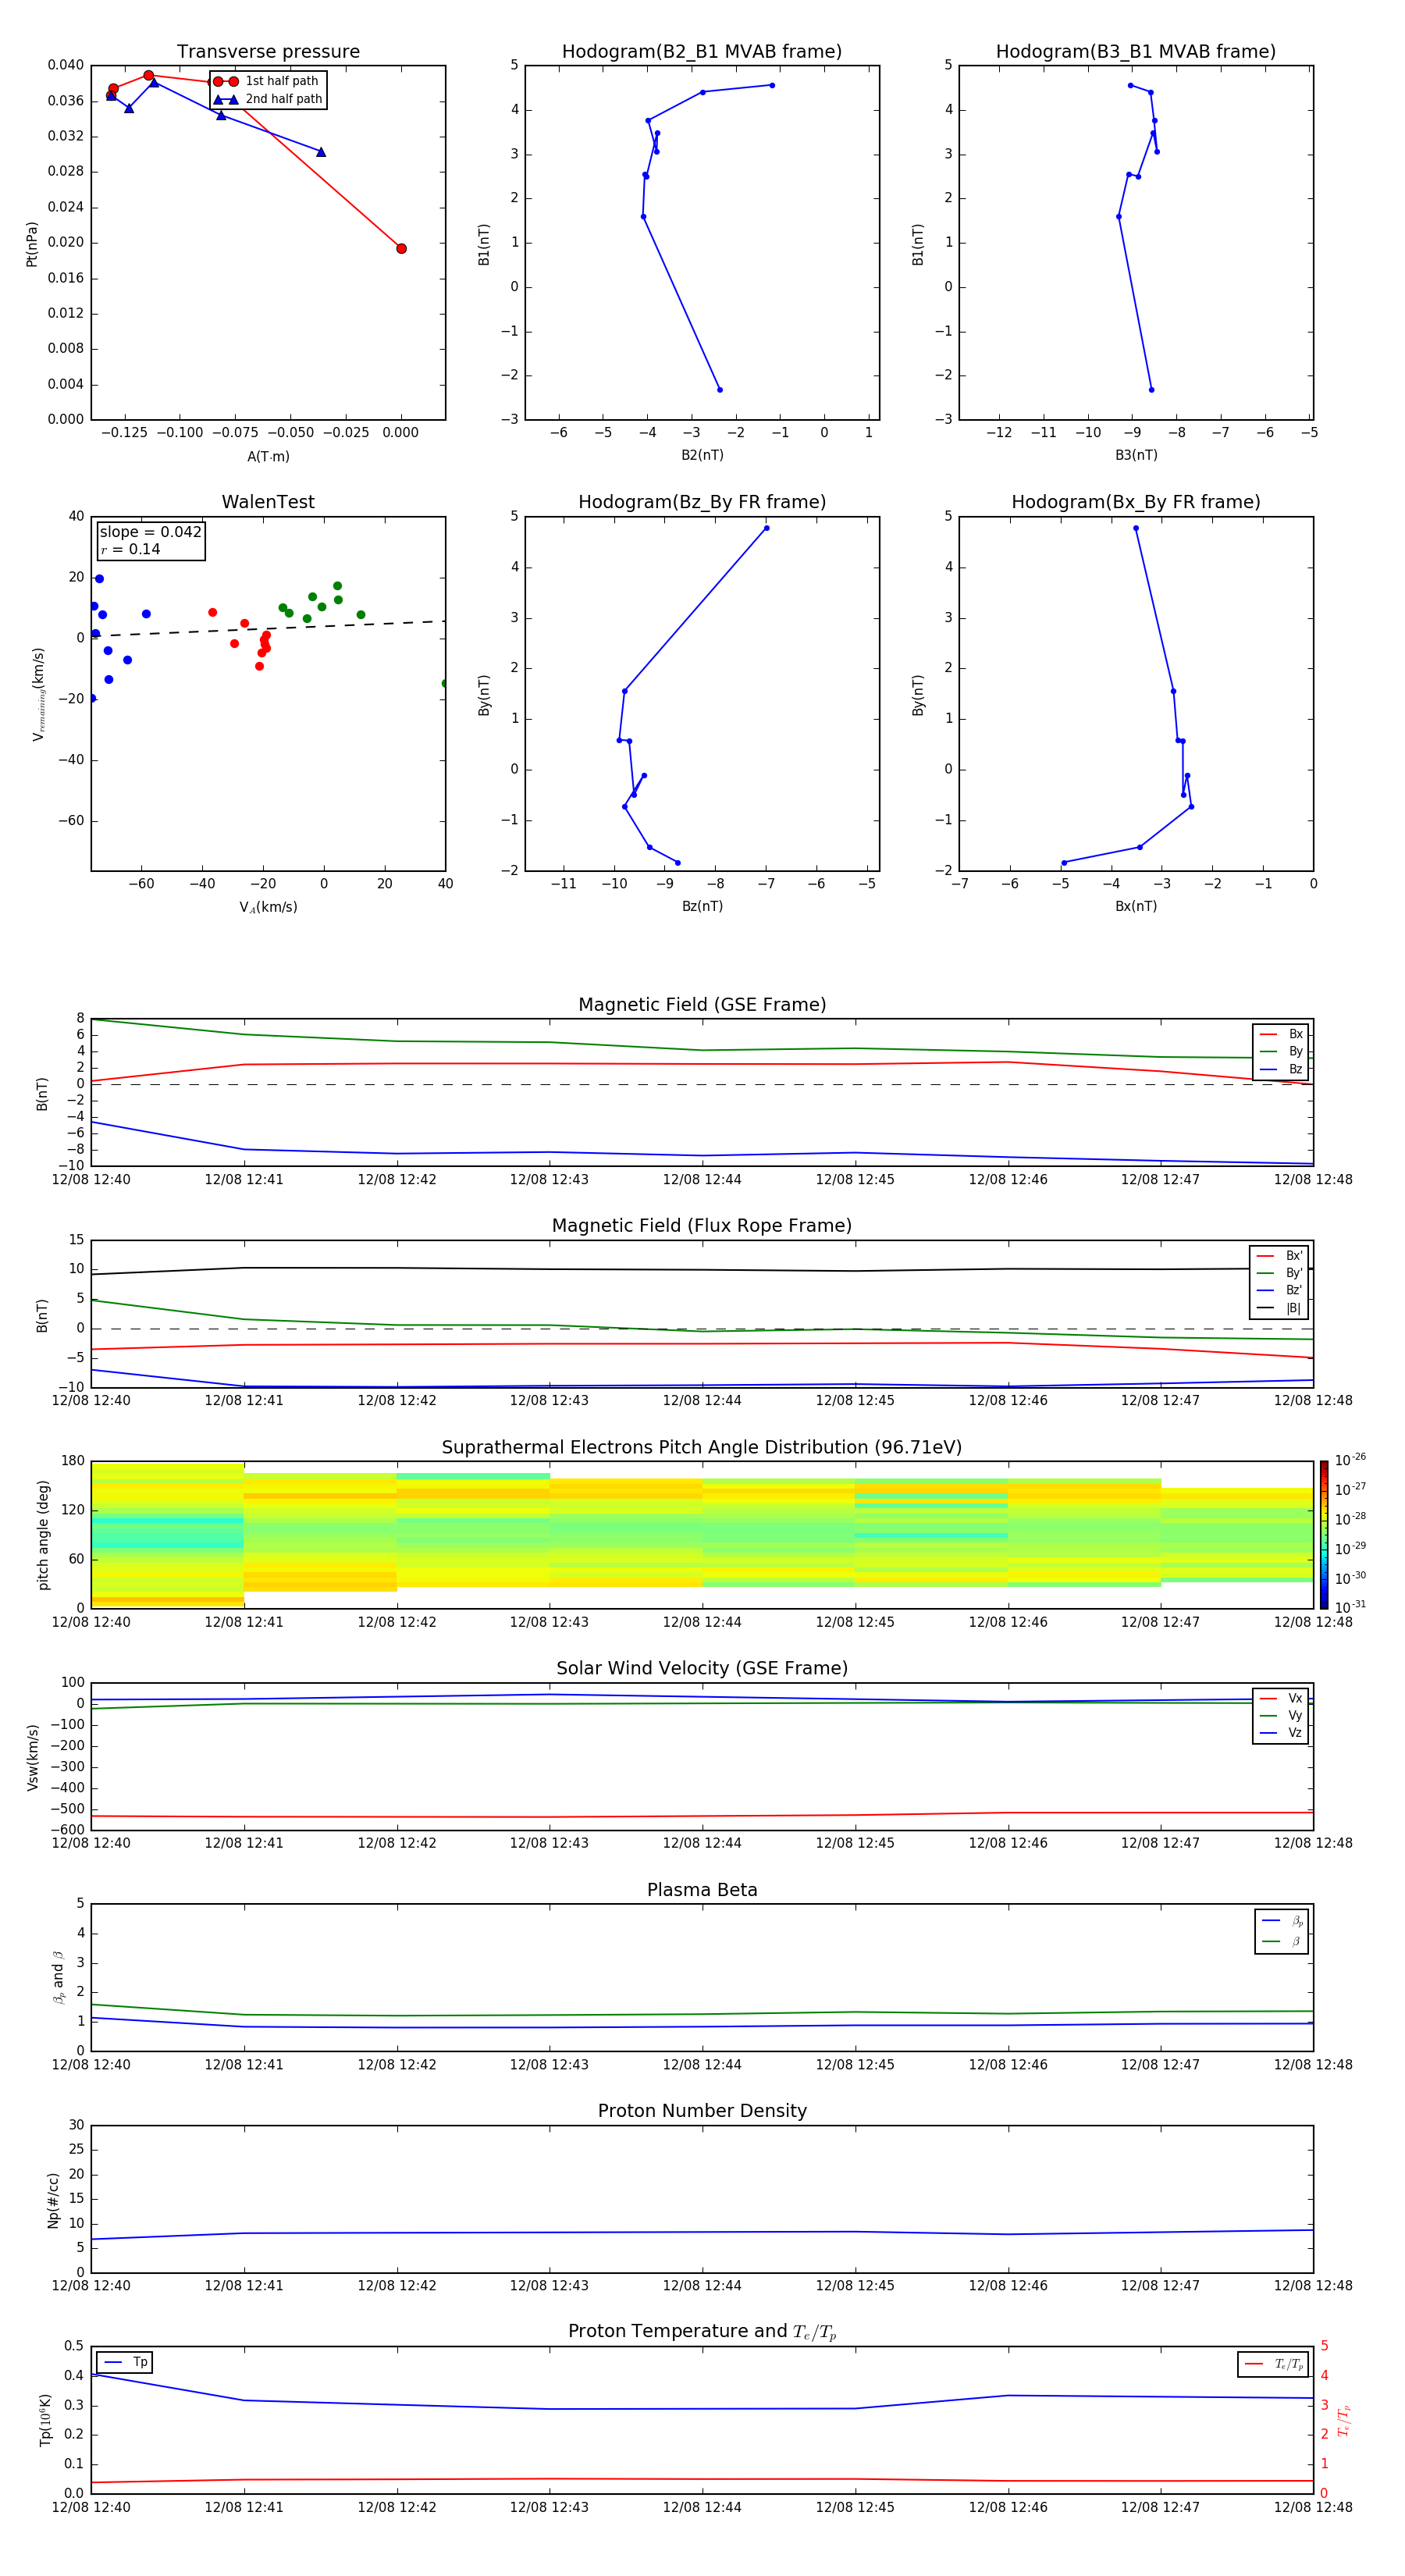Select "Bz'" in Flux Rope legend
The height and width of the screenshot is (2576, 1405).
(x=1280, y=1291)
